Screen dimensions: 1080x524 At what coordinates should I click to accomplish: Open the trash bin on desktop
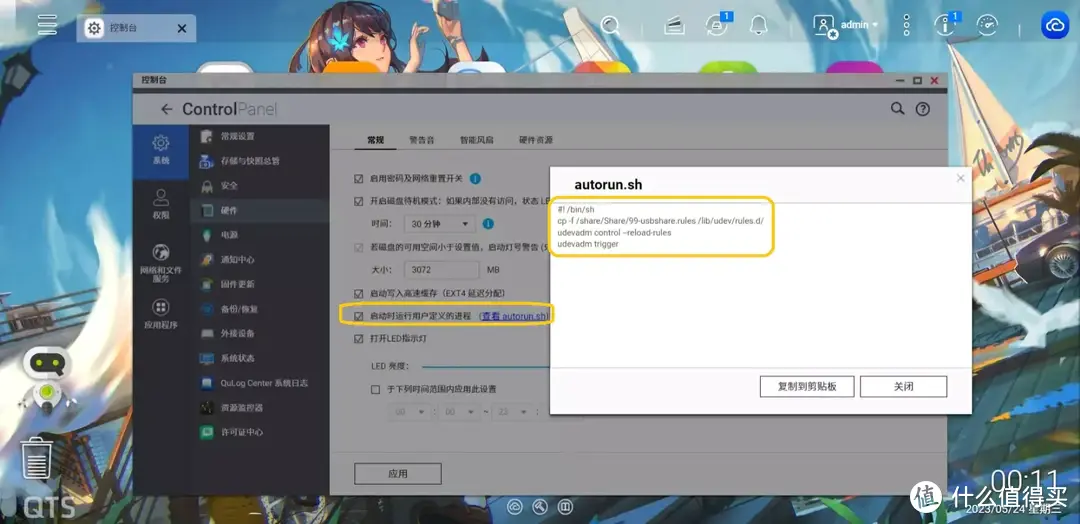click(x=37, y=458)
